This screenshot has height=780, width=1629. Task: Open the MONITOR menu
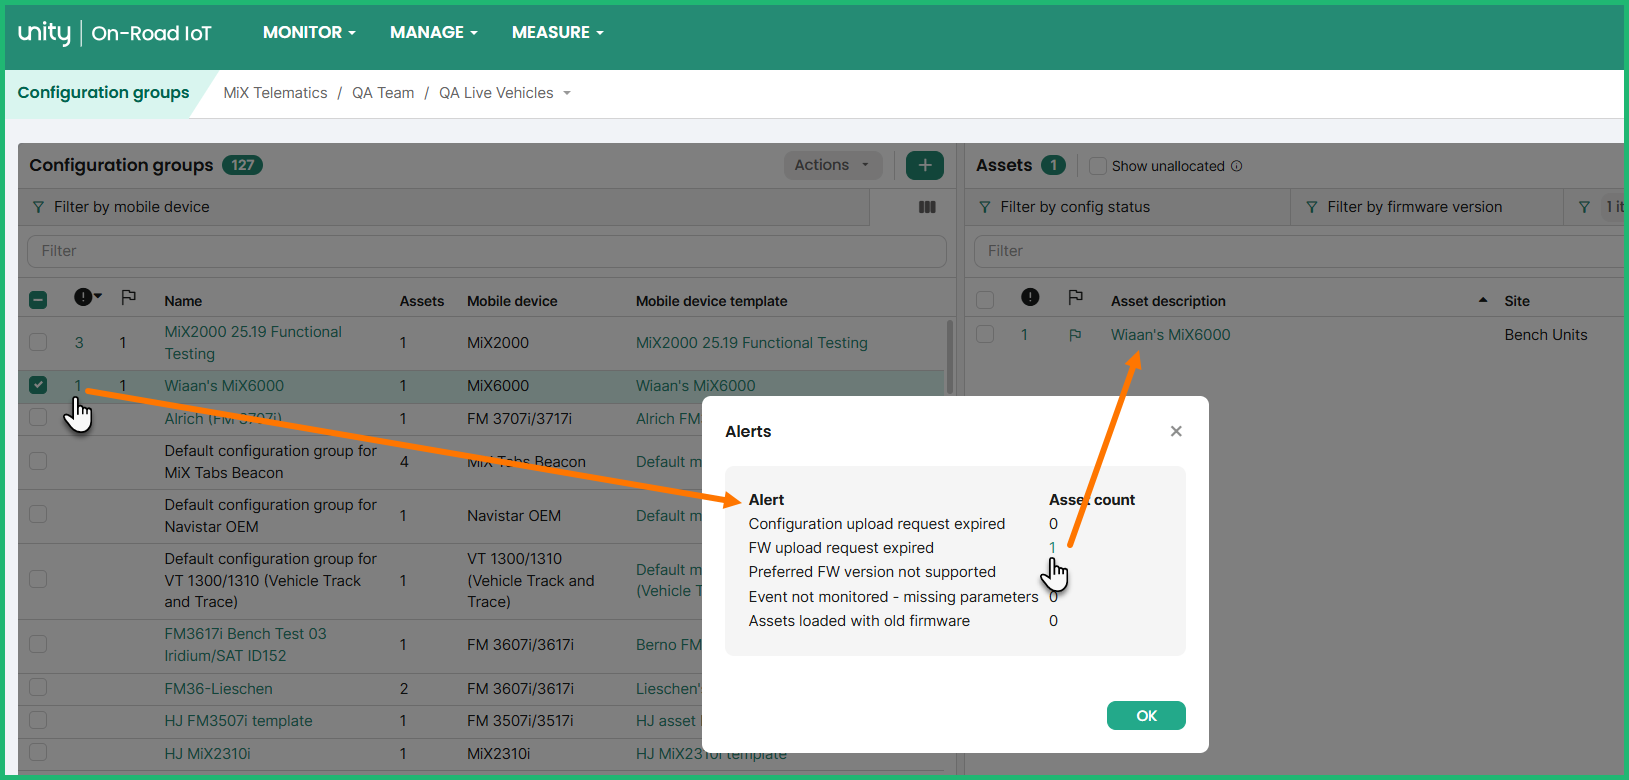[x=309, y=33]
